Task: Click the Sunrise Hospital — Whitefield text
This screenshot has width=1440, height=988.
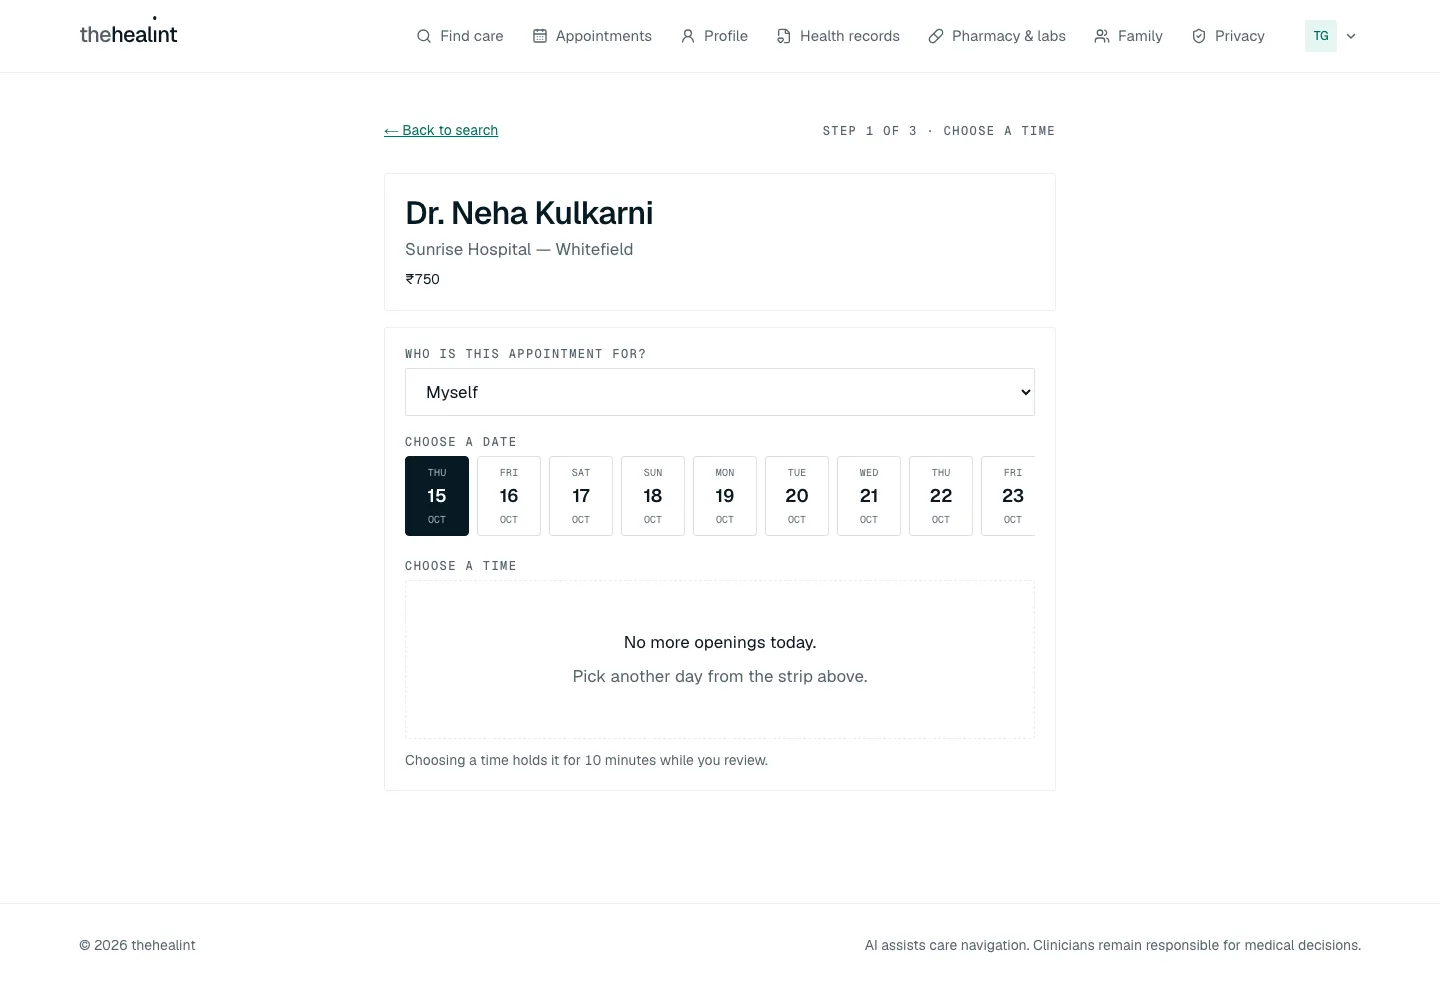Action: (519, 249)
